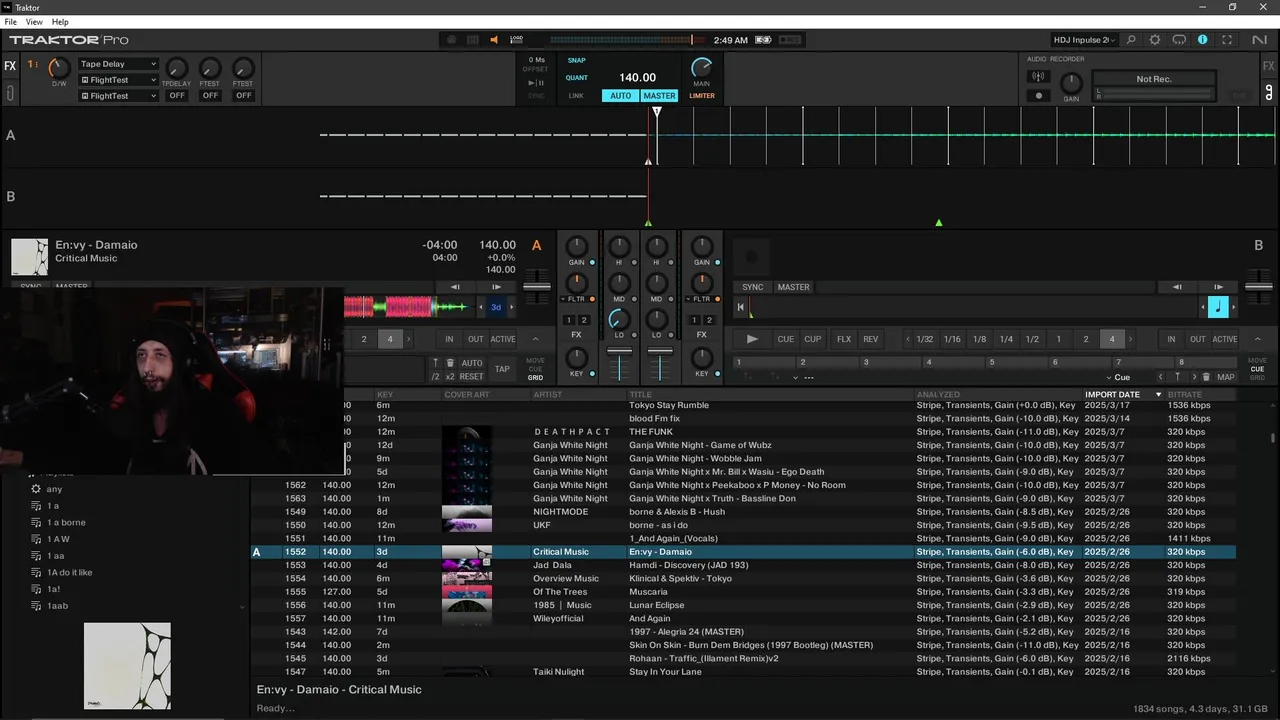1280x720 pixels.
Task: Select the MOVE tab on deck B
Action: click(x=1257, y=360)
